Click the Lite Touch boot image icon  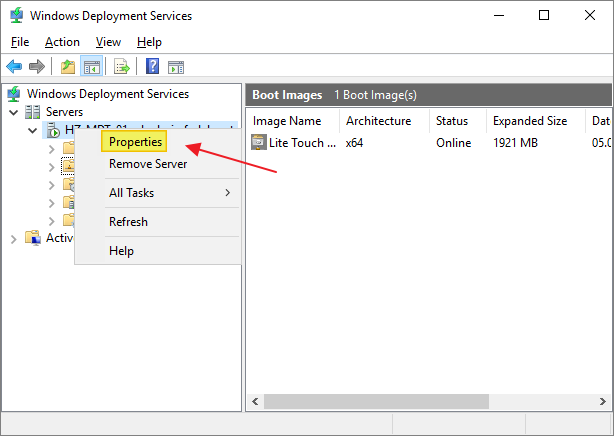(x=259, y=142)
